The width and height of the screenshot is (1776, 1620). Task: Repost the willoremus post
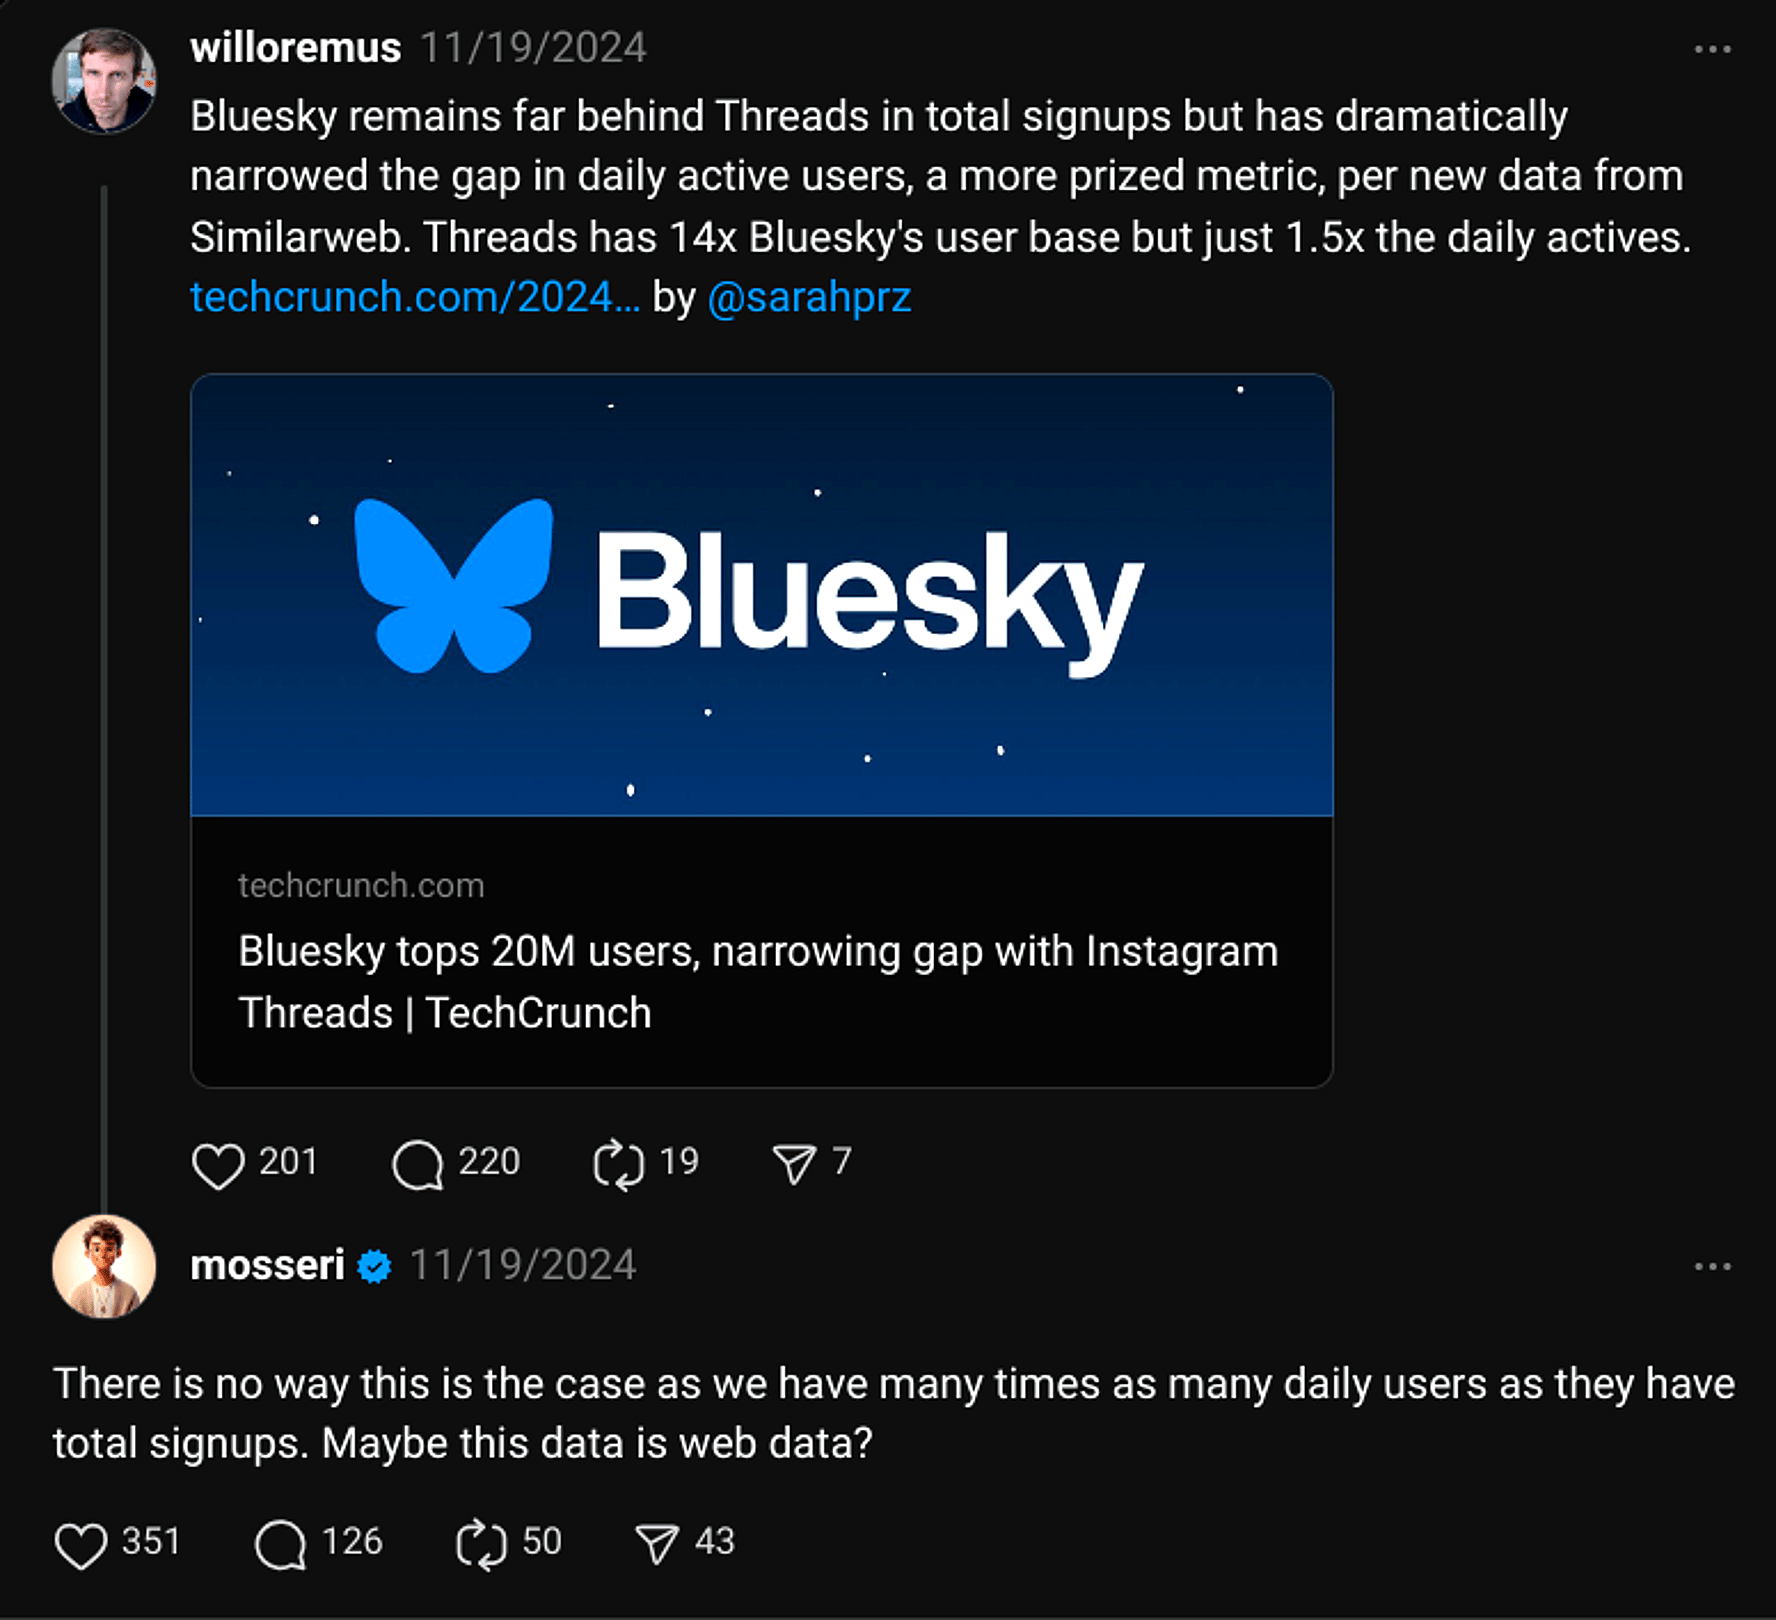tap(618, 1165)
